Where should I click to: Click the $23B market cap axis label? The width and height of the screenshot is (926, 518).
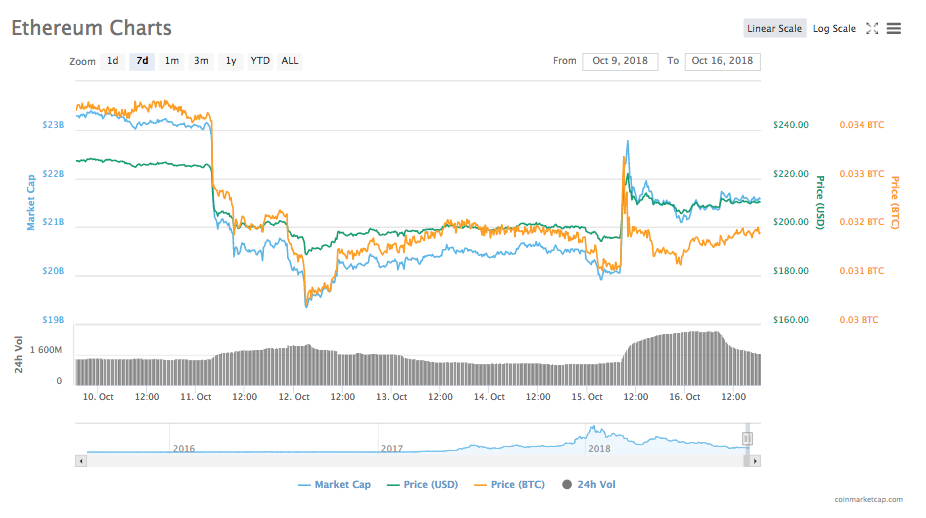tap(53, 125)
